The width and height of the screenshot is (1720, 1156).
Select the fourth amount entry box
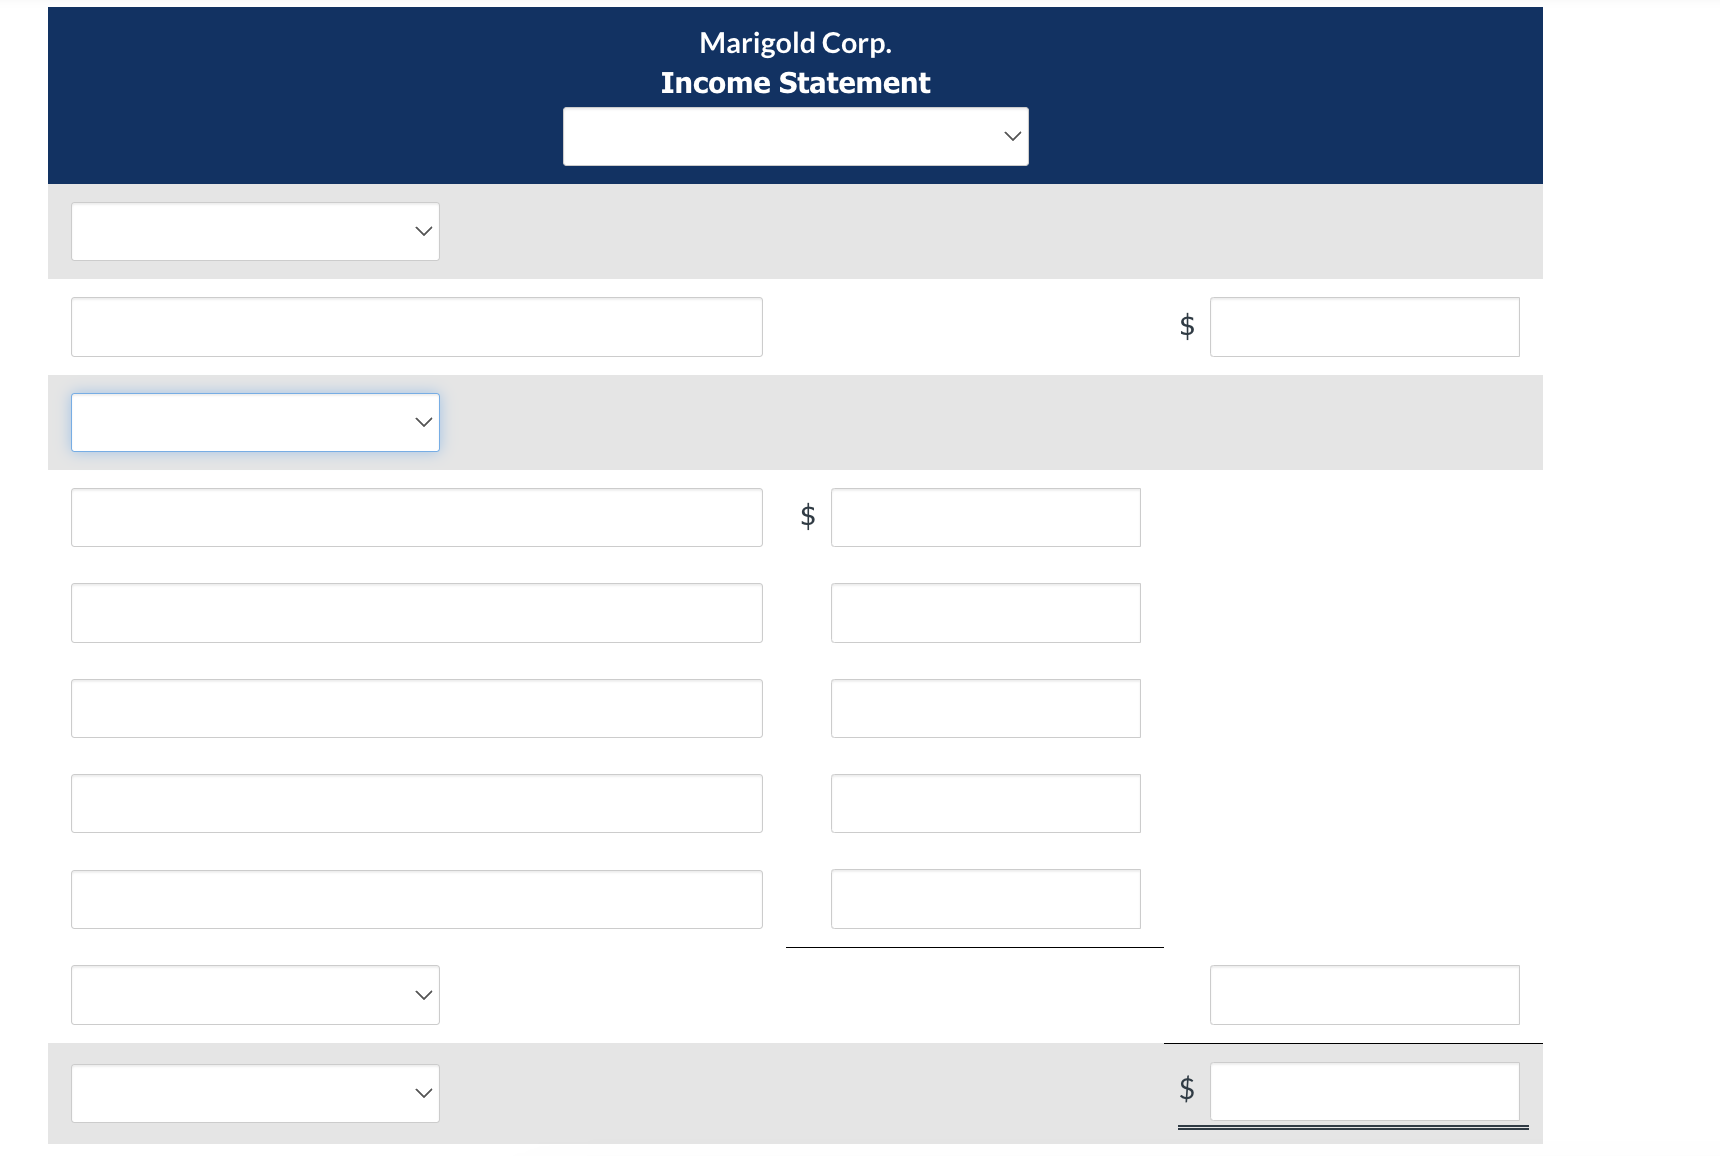[x=985, y=803]
